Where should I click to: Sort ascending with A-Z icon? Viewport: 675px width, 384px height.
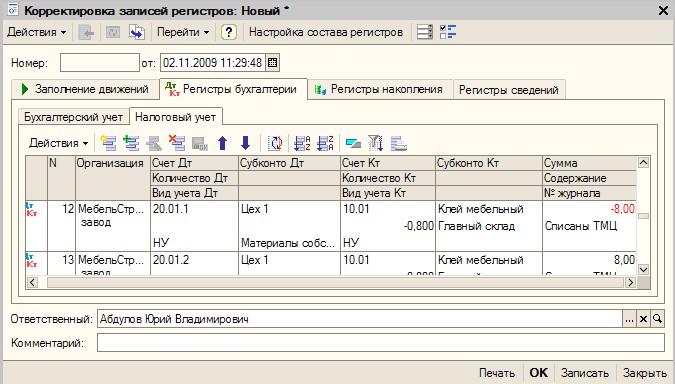click(x=302, y=143)
